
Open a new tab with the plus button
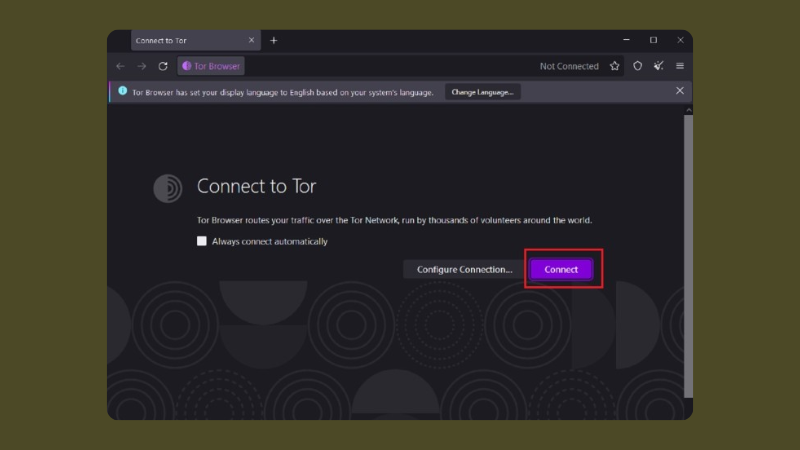tap(273, 40)
